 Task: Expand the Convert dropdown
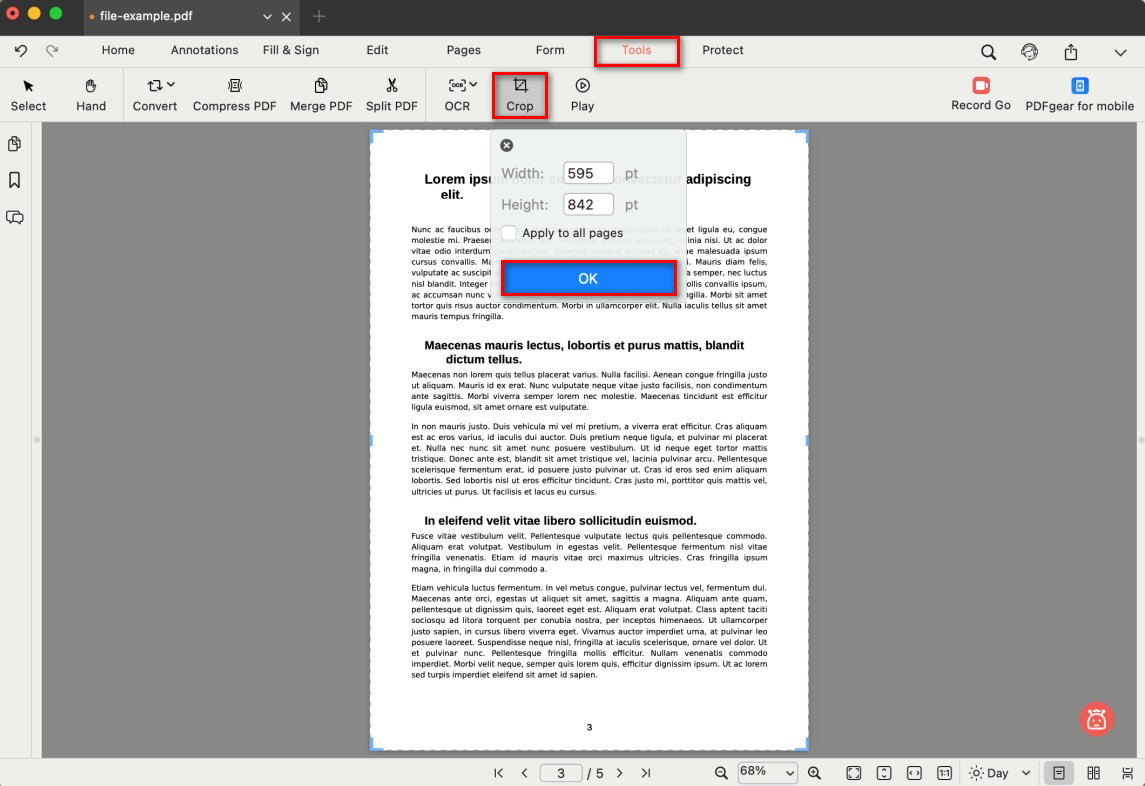tap(171, 85)
